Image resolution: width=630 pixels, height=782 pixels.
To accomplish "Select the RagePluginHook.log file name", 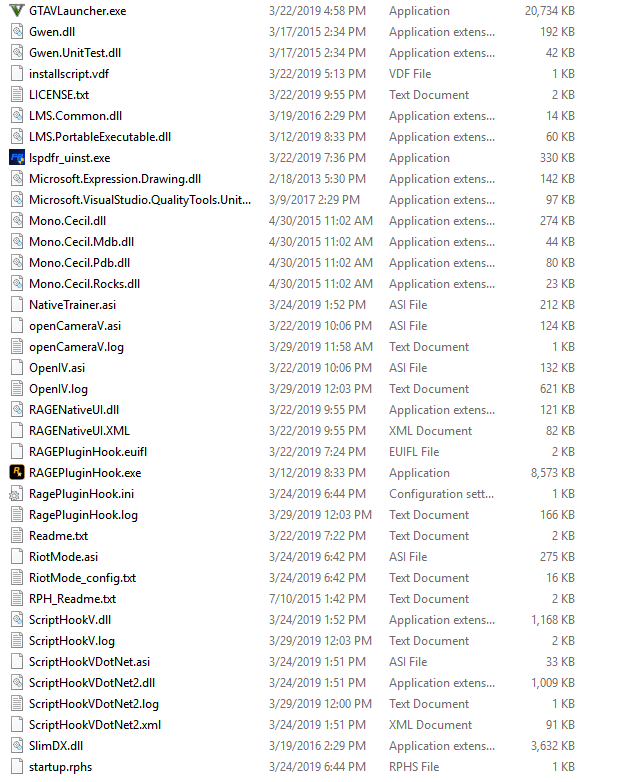I will click(x=83, y=515).
